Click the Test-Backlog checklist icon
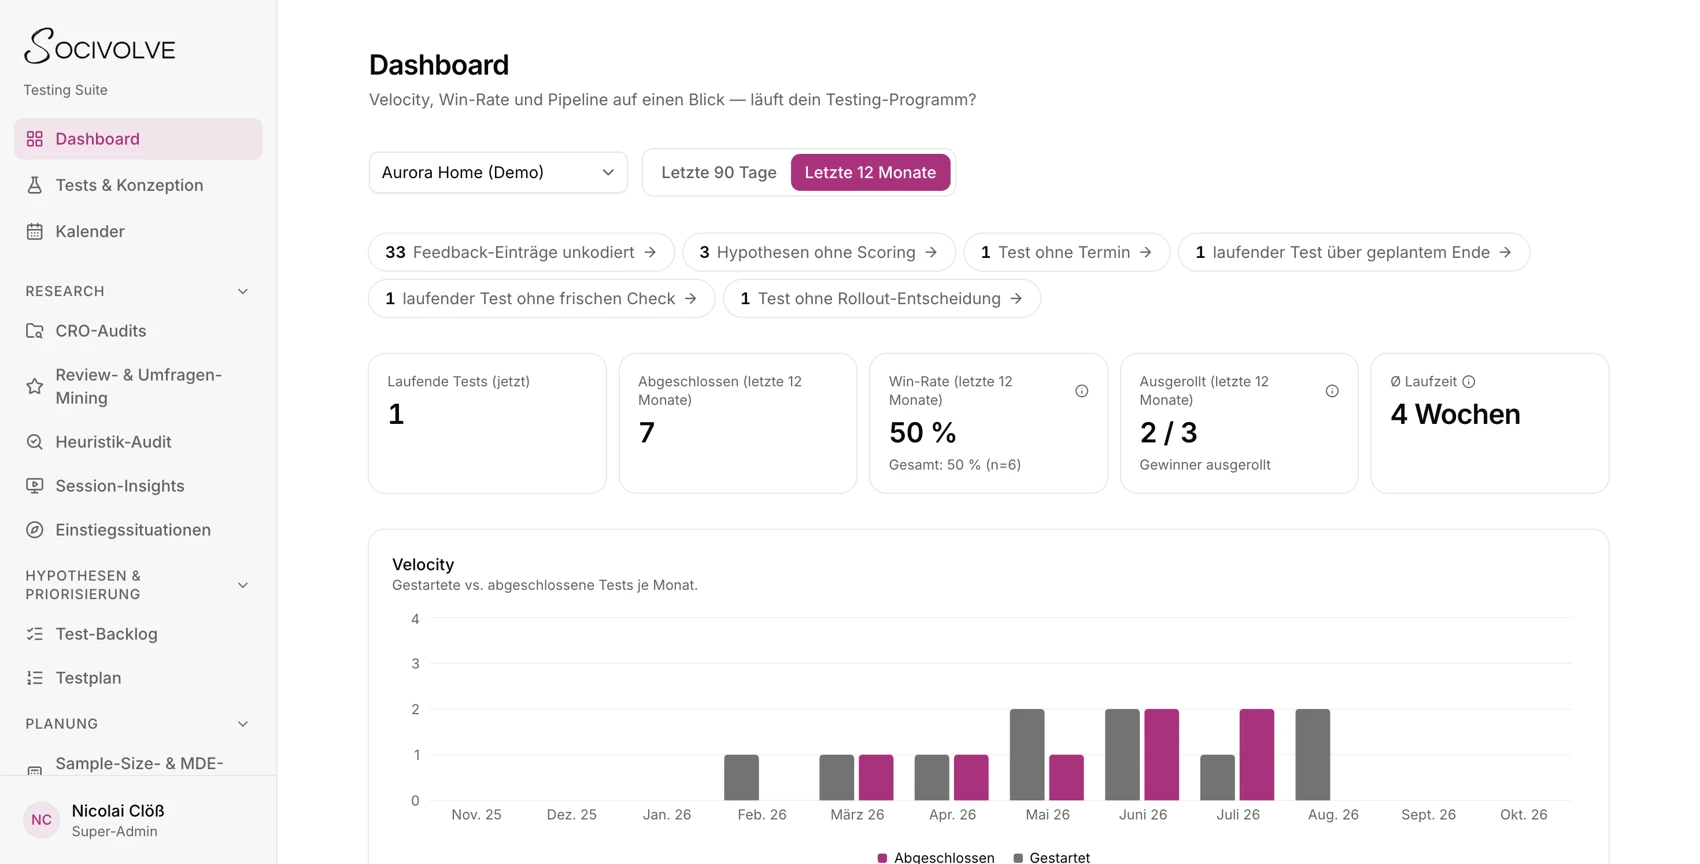Viewport: 1700px width, 864px height. 35,634
